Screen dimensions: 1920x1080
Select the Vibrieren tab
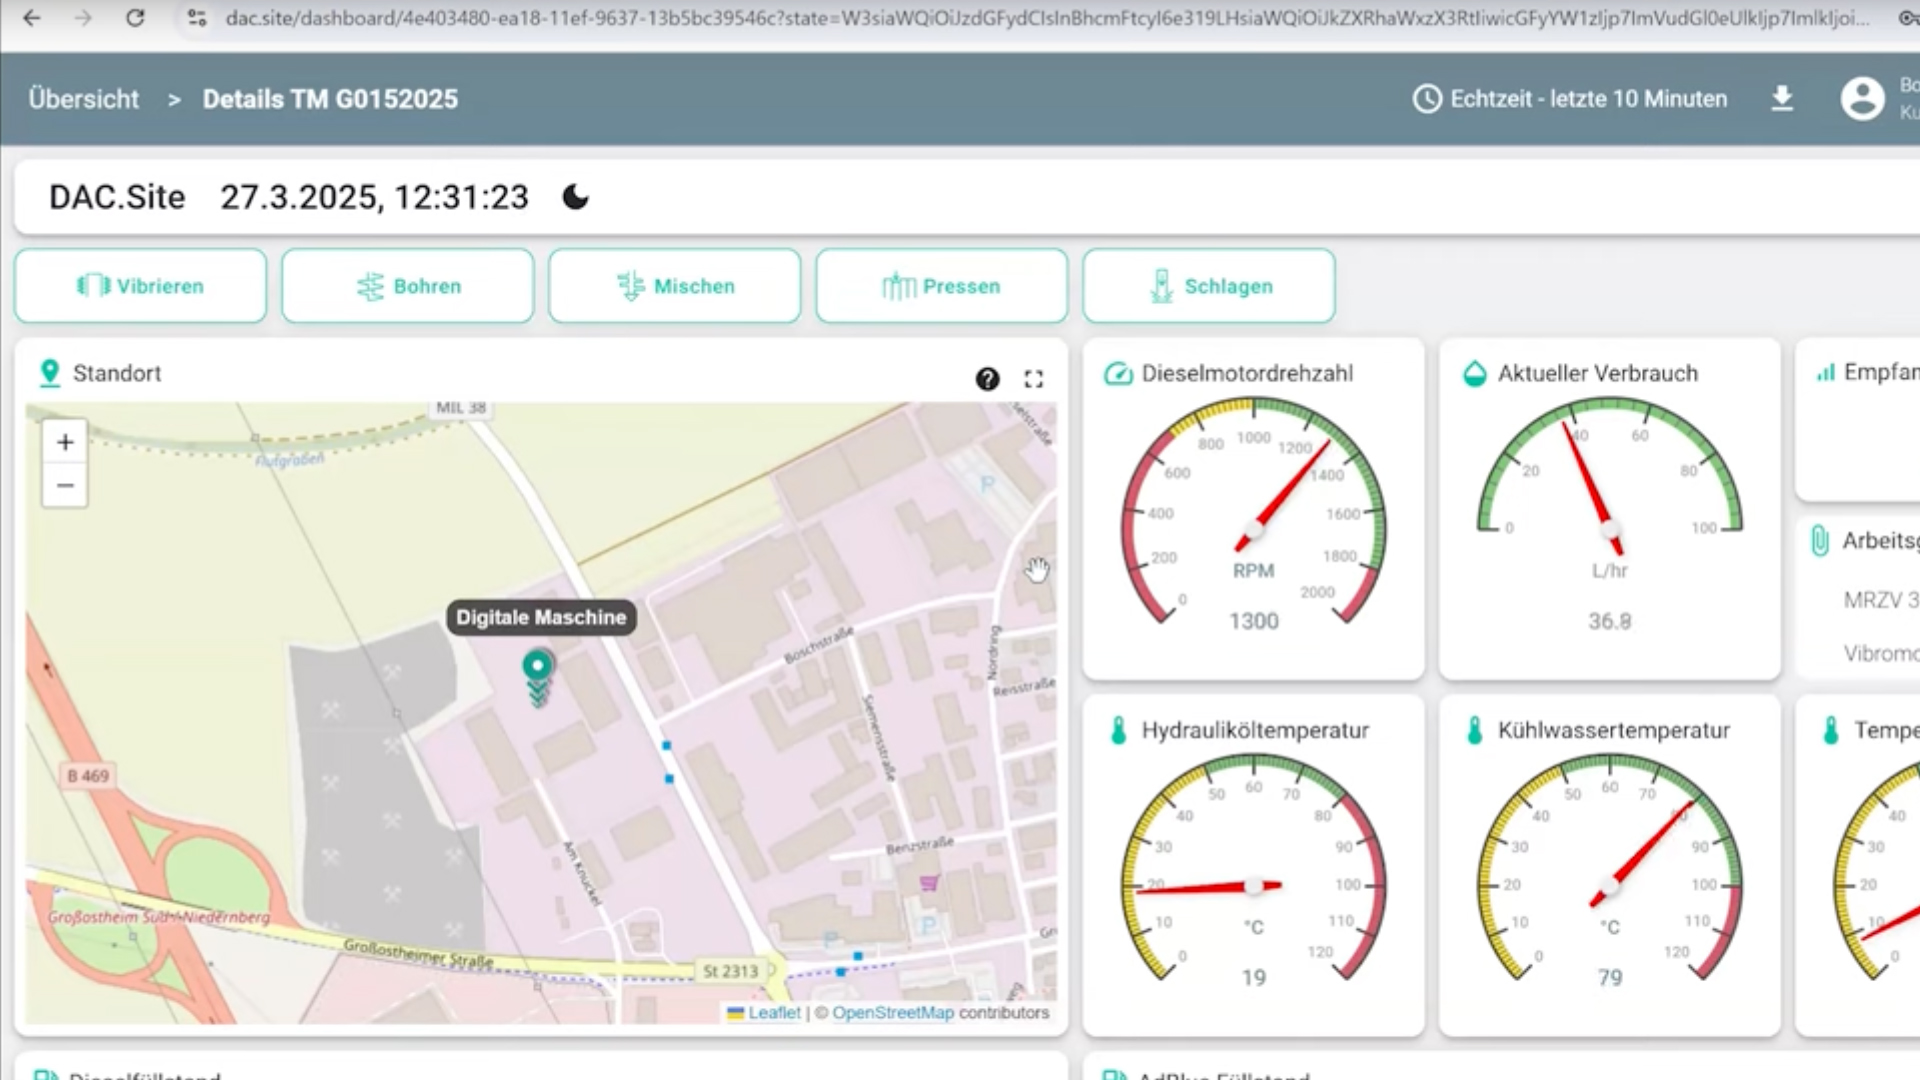click(x=141, y=286)
